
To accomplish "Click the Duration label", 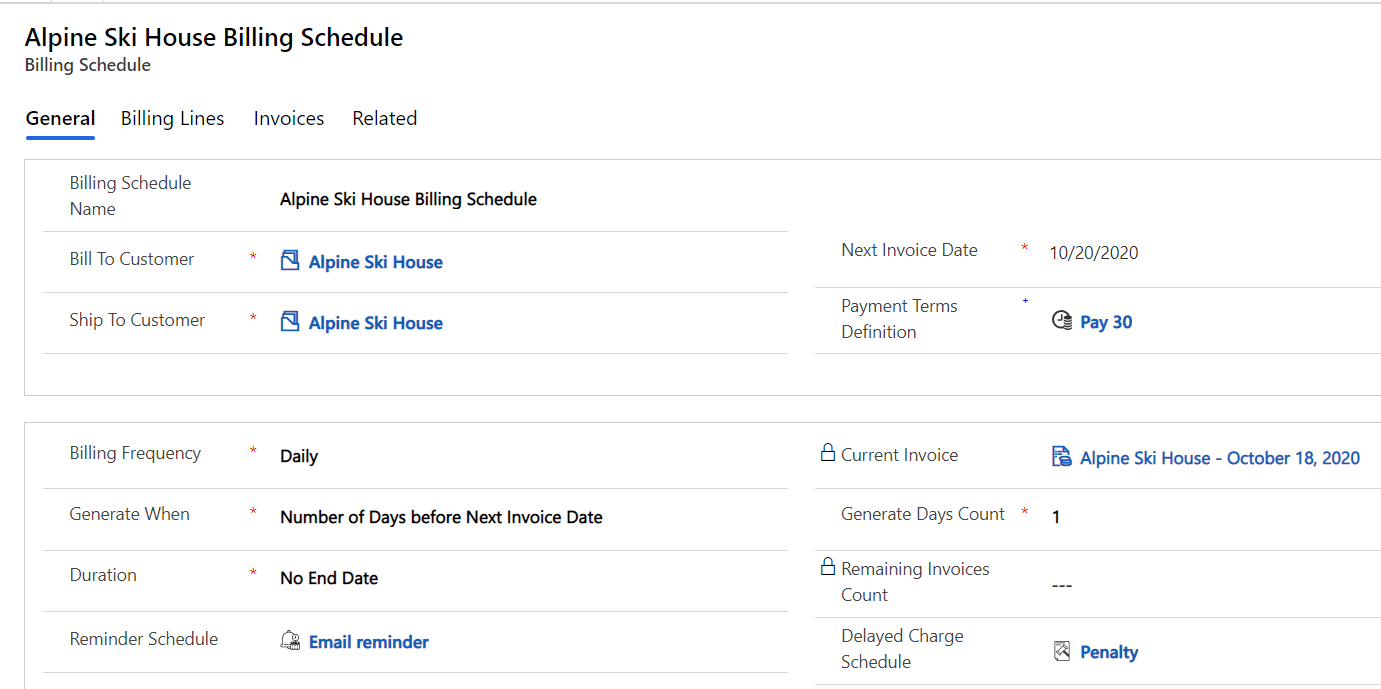I will coord(103,575).
